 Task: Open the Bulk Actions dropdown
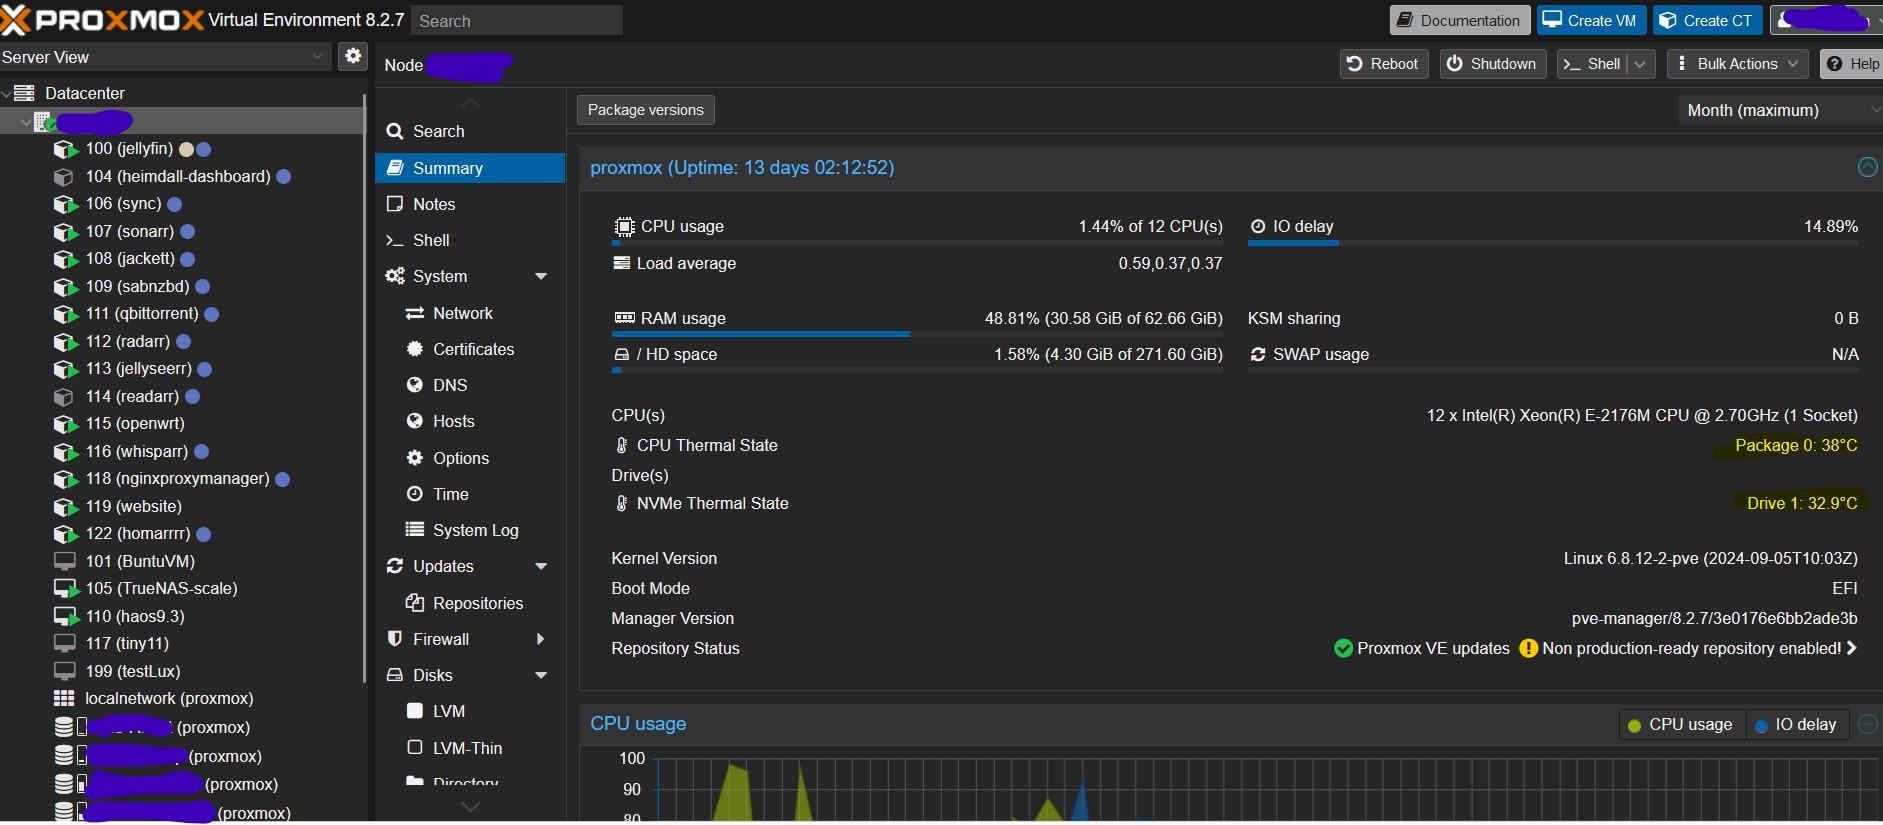click(1738, 64)
